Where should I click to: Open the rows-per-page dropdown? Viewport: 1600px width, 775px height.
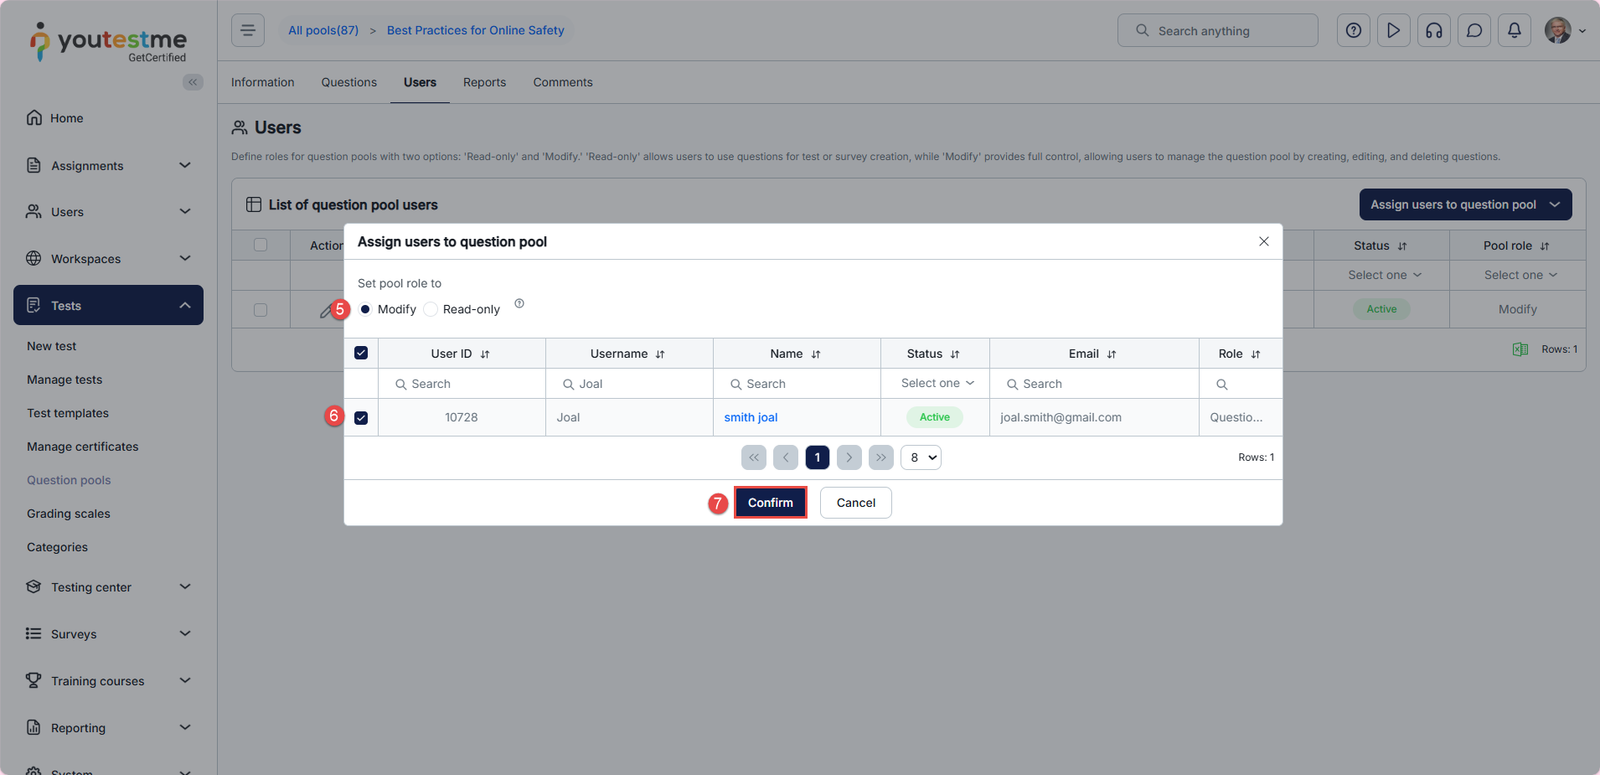921,457
